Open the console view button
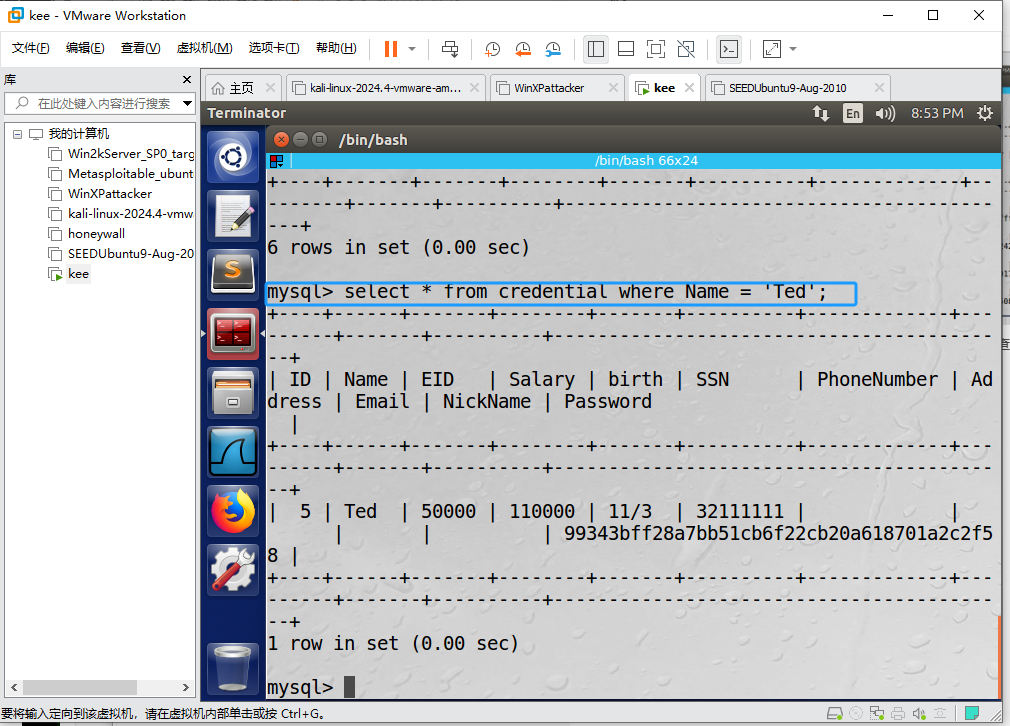Viewport: 1010px width, 726px height. pyautogui.click(x=729, y=49)
